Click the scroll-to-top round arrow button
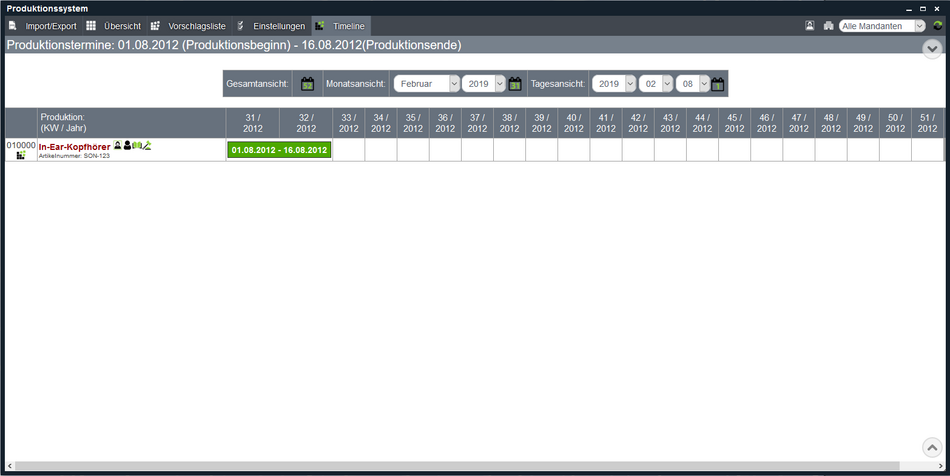The image size is (950, 476). pos(931,448)
